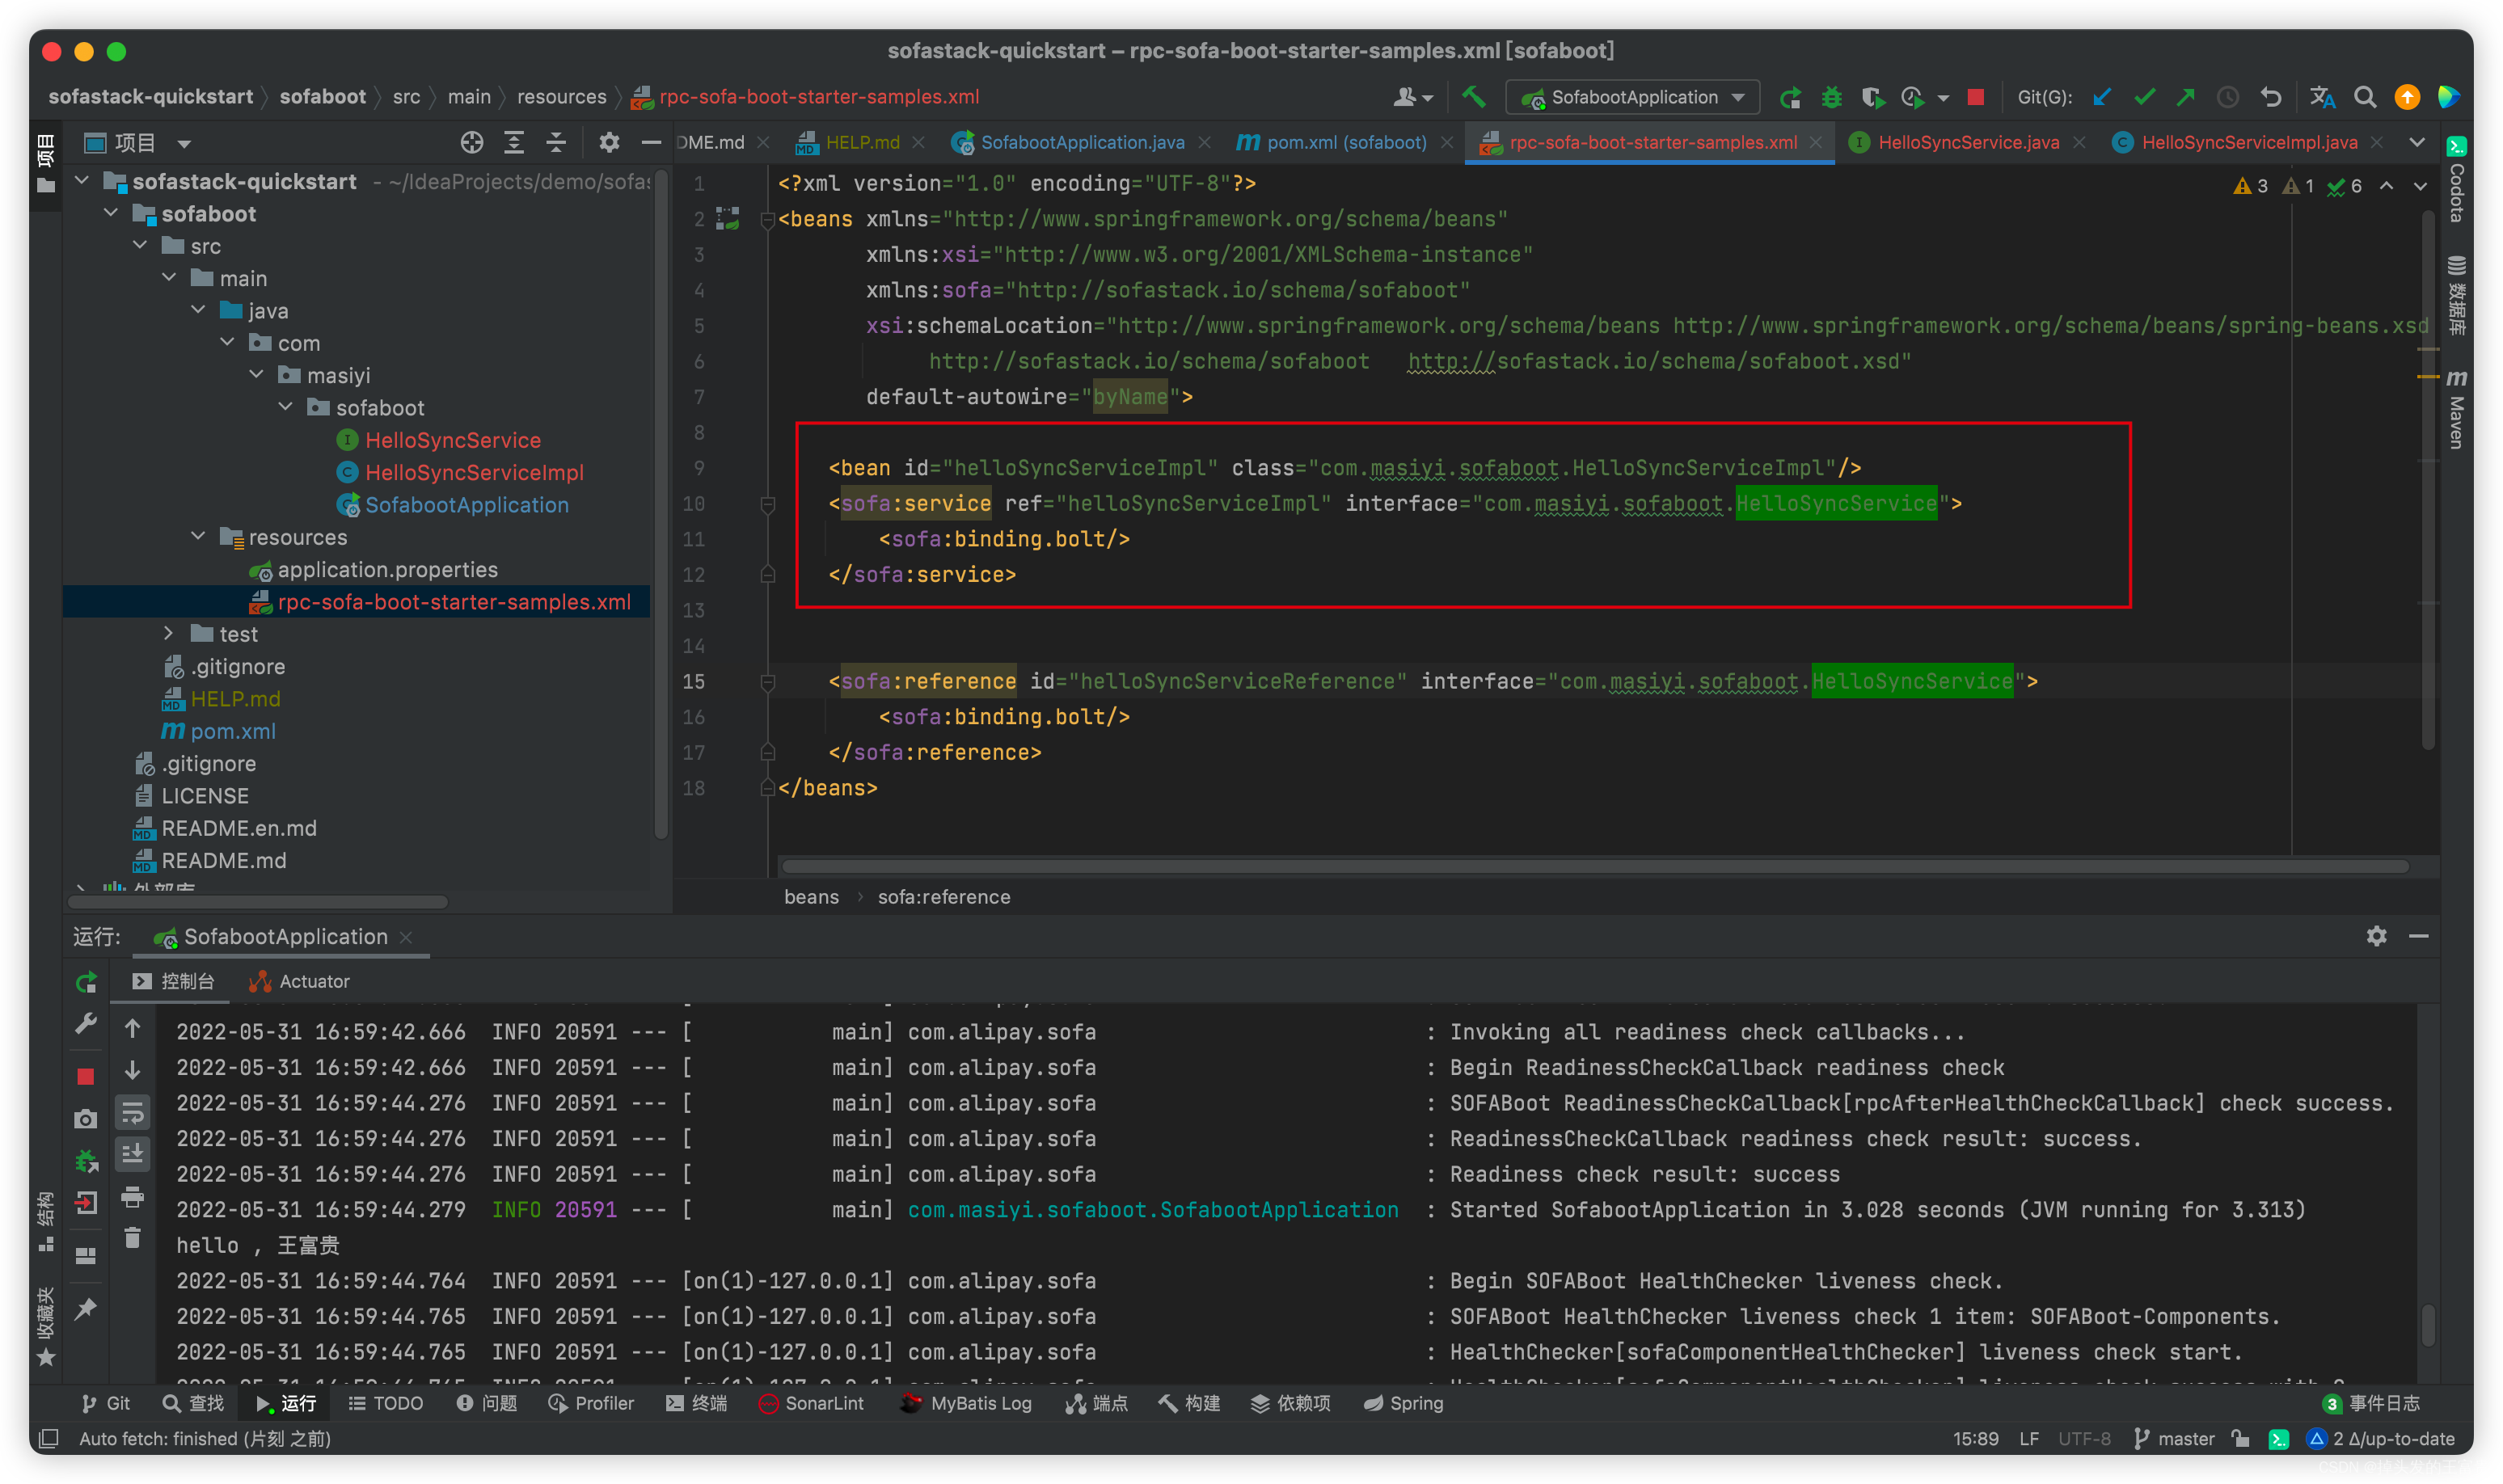Collapse the sofaboot module folder

[x=112, y=213]
